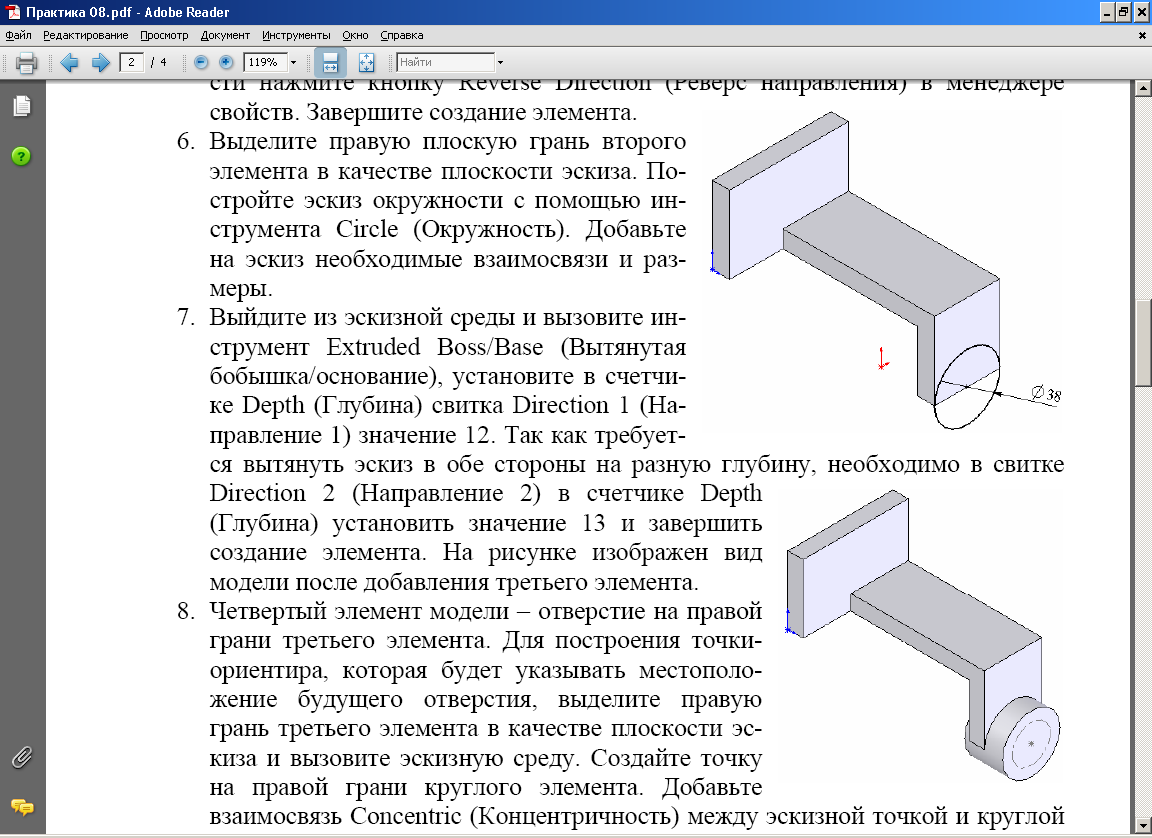This screenshot has height=838, width=1152.
Task: Click the vertical scrollbar thumb
Action: pos(1143,340)
